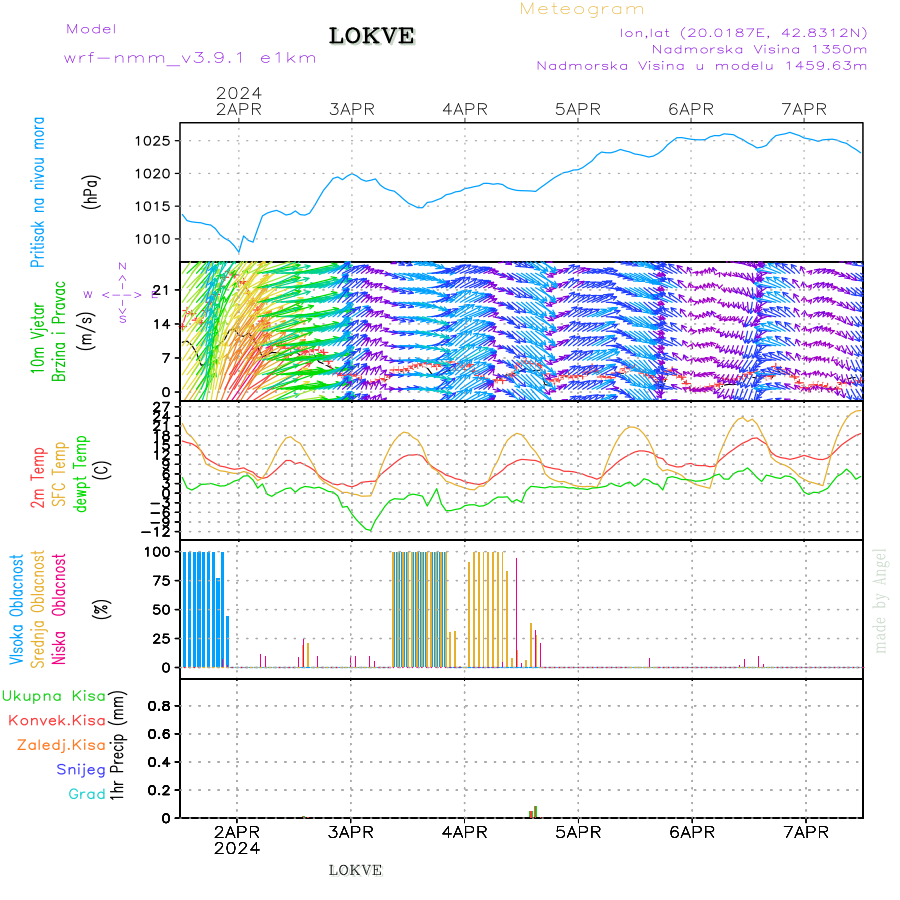Screen dimensions: 900x900
Task: Click "3APR" on the bottom date axis
Action: pyautogui.click(x=351, y=832)
